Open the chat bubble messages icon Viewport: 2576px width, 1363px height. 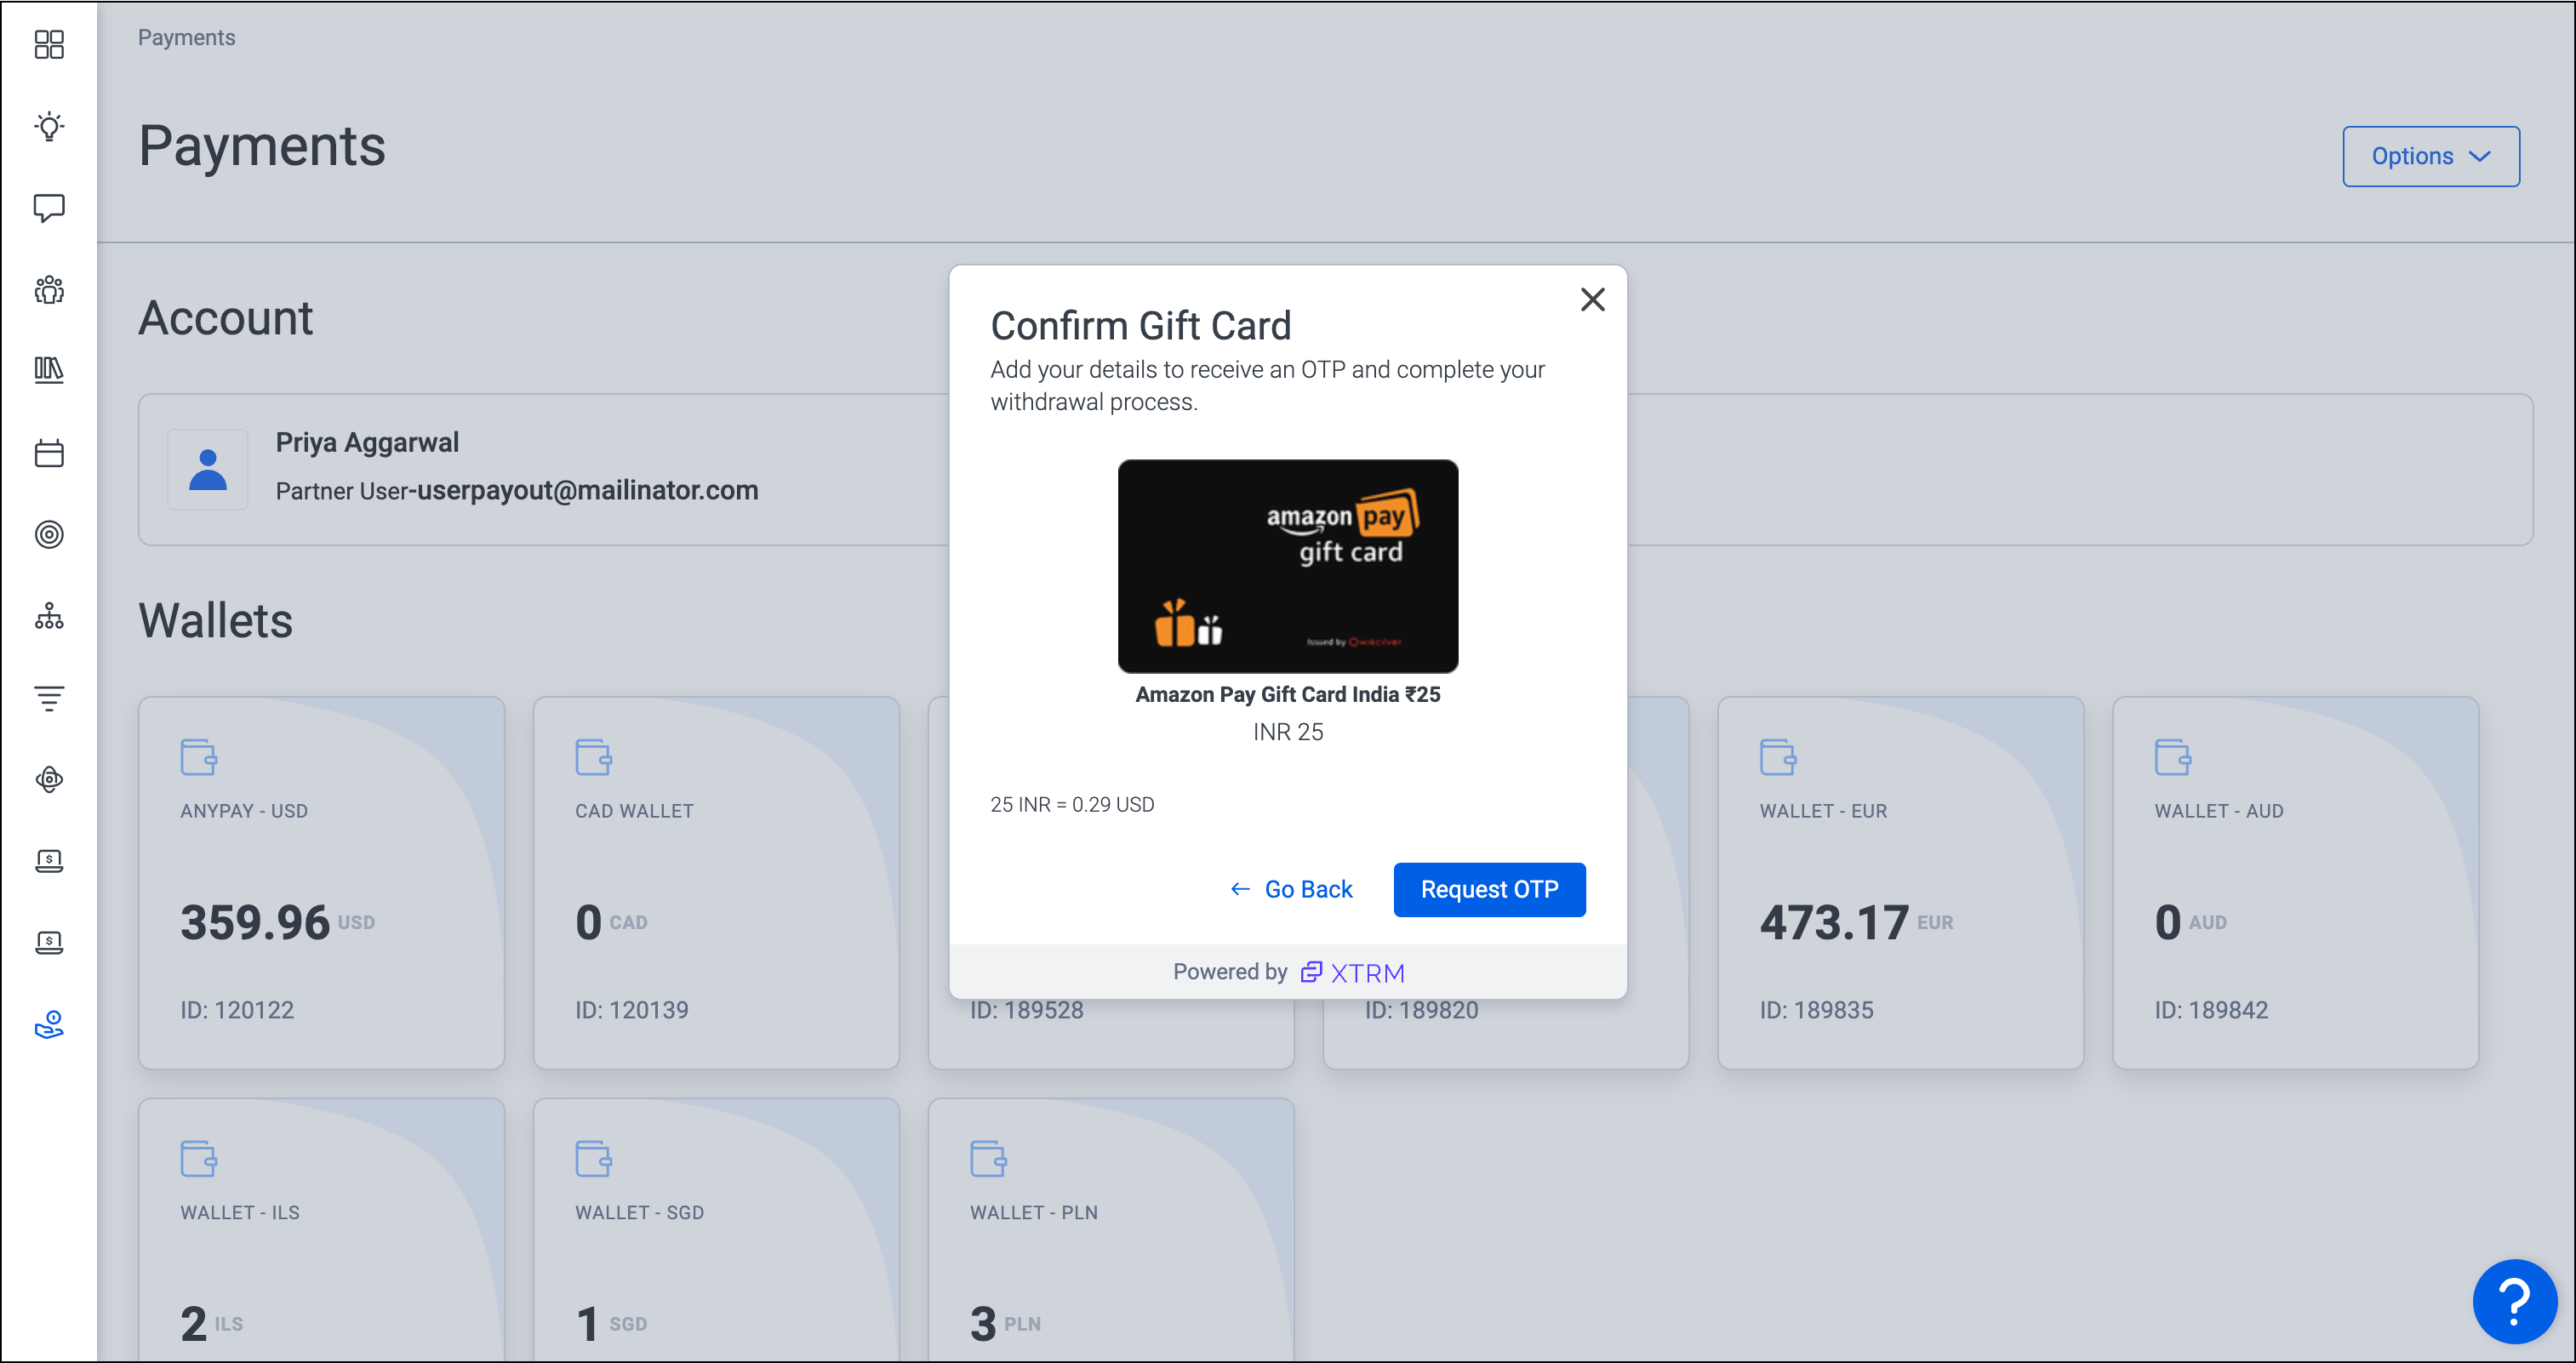(49, 208)
